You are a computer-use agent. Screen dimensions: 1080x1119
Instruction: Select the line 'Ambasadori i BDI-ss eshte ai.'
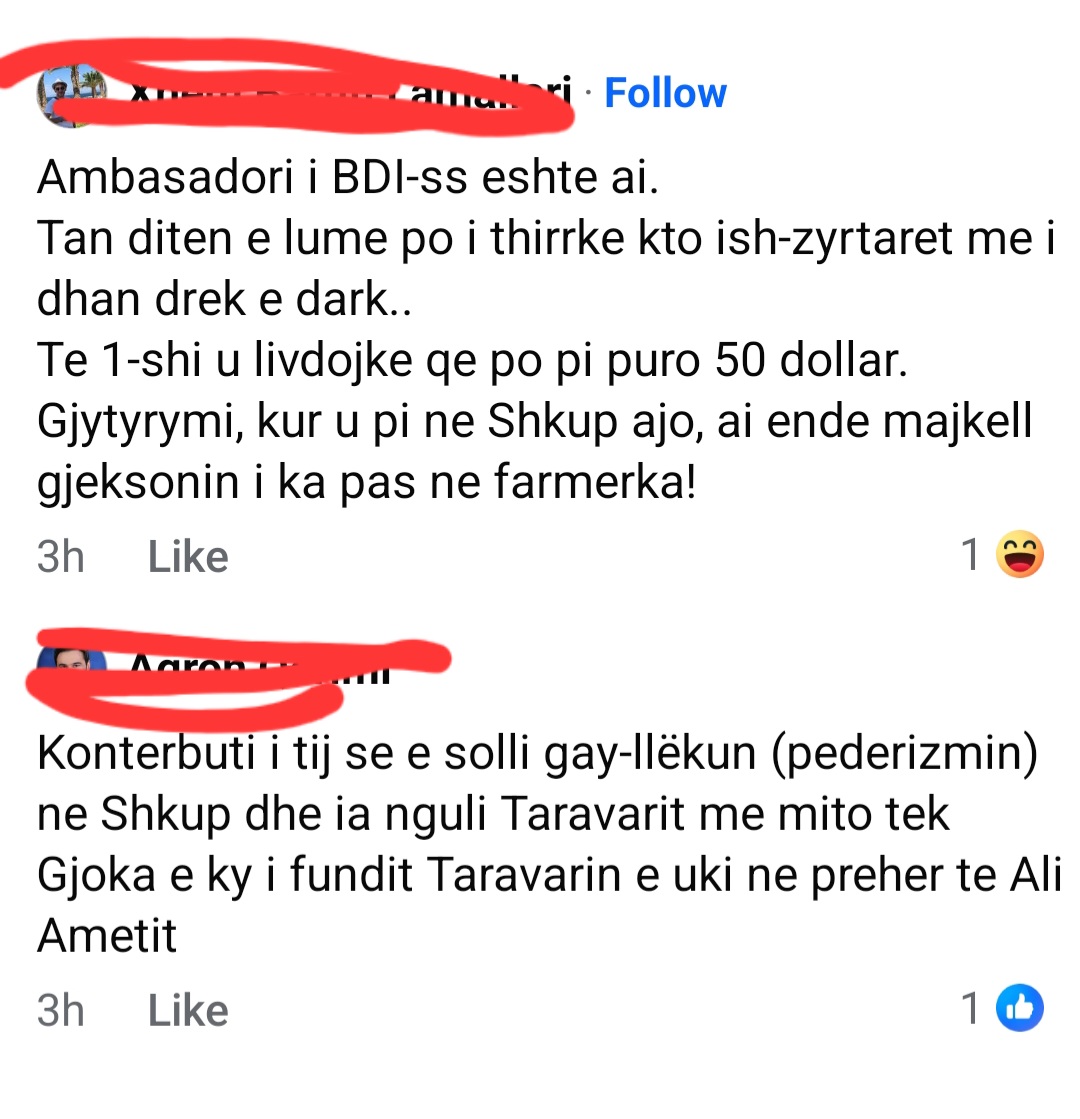[348, 177]
